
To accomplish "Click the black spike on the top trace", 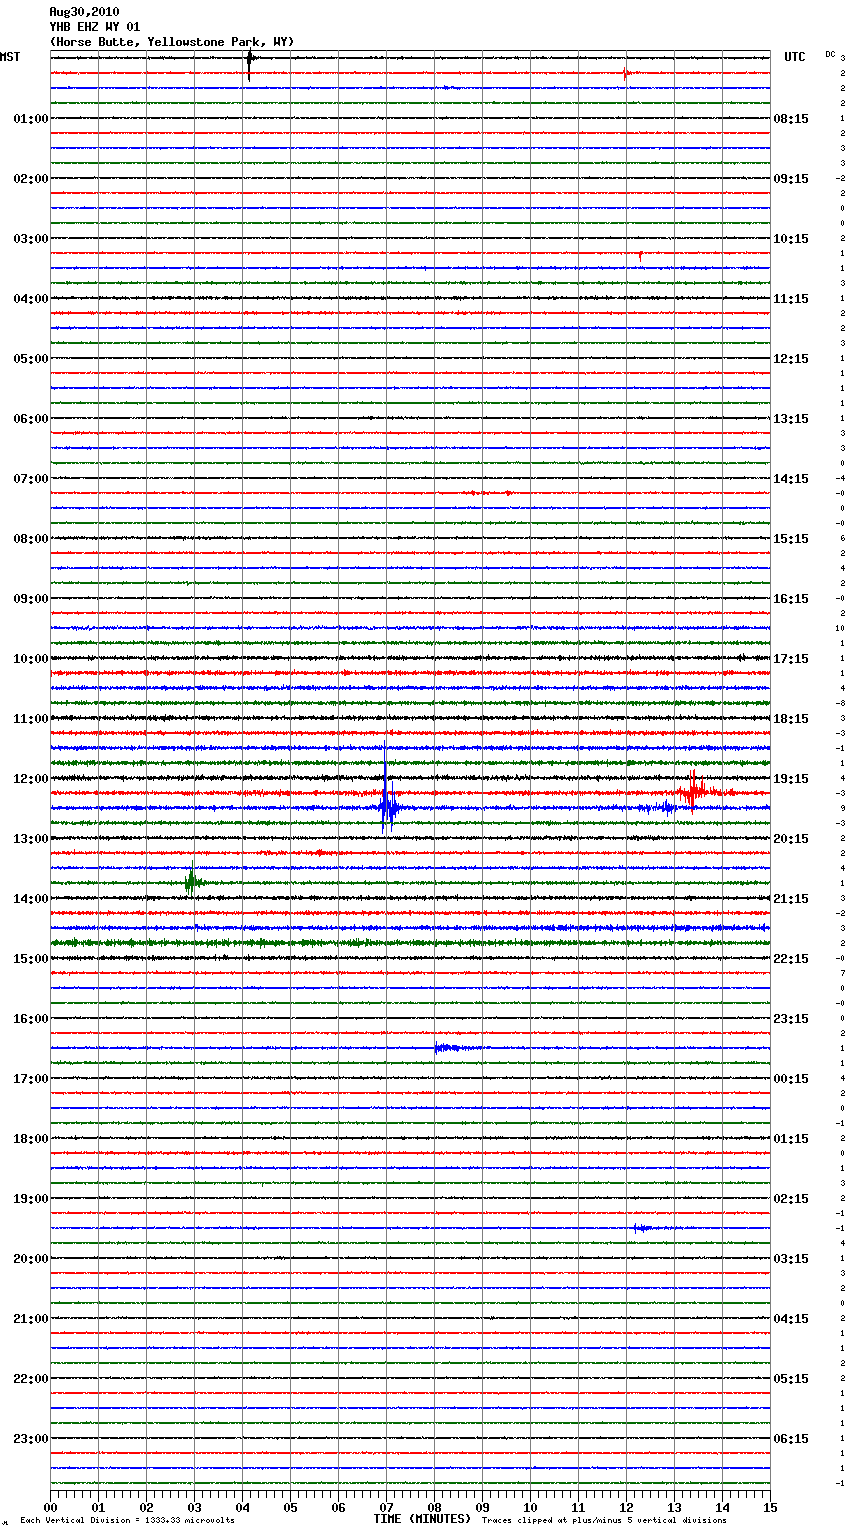I will pos(249,64).
